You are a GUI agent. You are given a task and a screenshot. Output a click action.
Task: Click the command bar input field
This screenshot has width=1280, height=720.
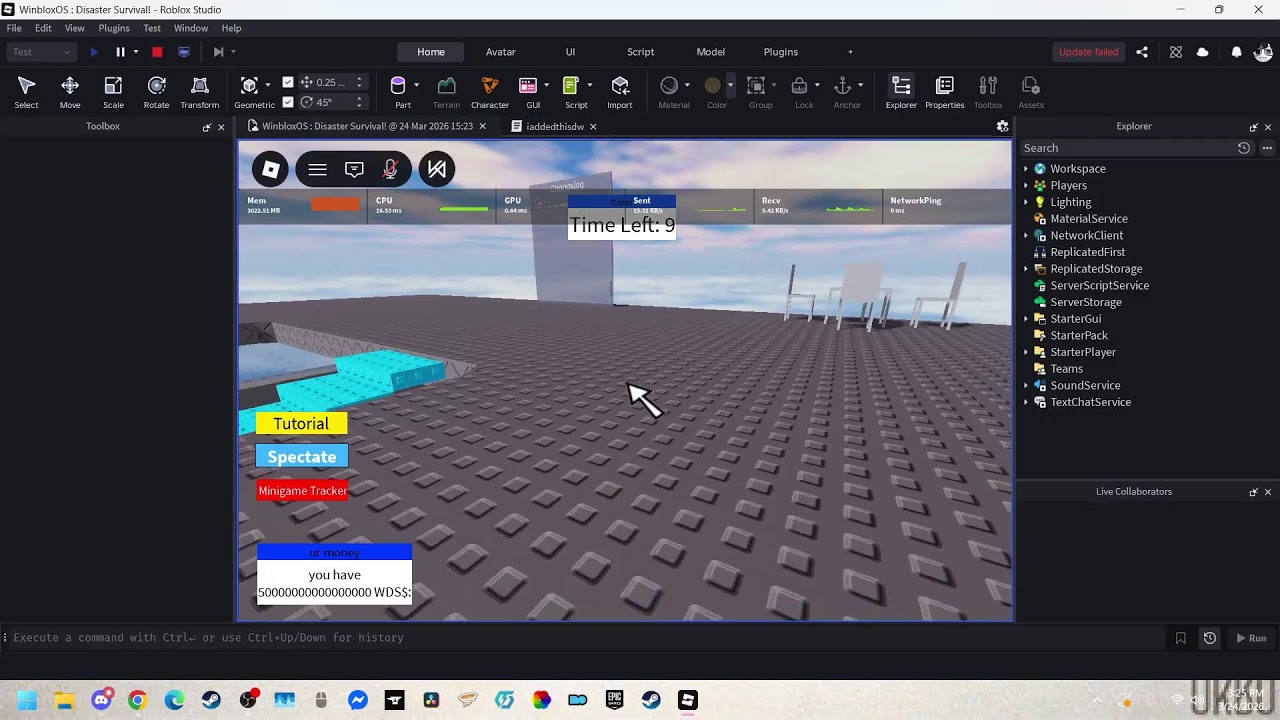tap(585, 638)
